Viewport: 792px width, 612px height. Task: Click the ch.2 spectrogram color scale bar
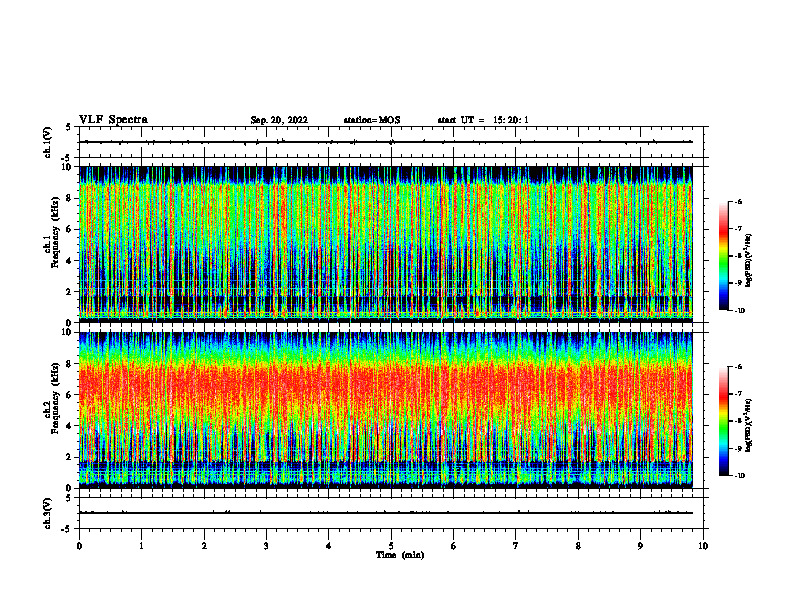click(723, 421)
